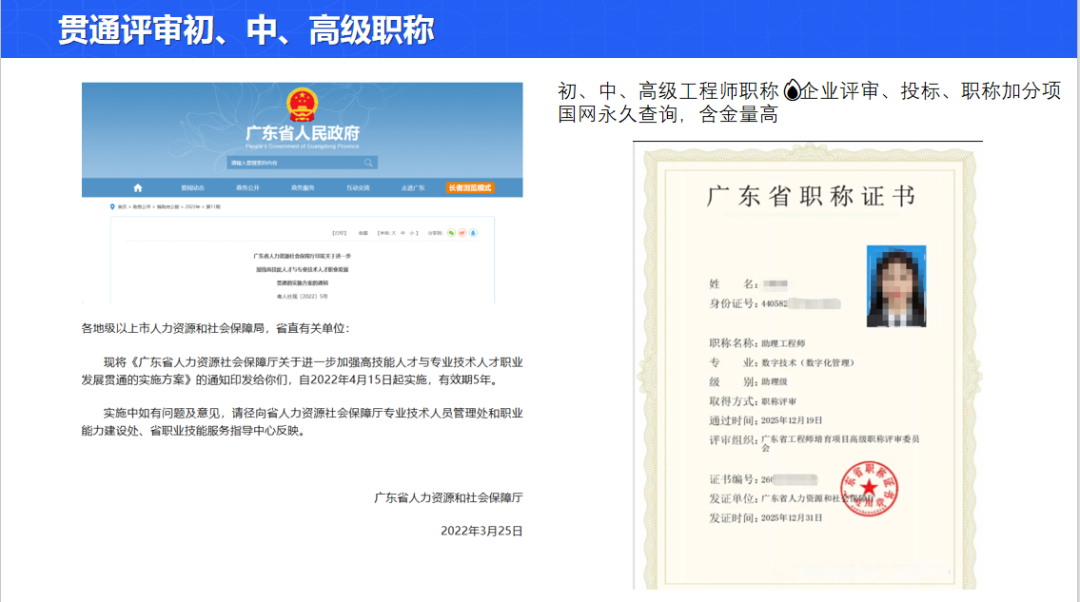
Task: Click the paragraph starting 实施中如有问题及意见
Action: tap(302, 422)
